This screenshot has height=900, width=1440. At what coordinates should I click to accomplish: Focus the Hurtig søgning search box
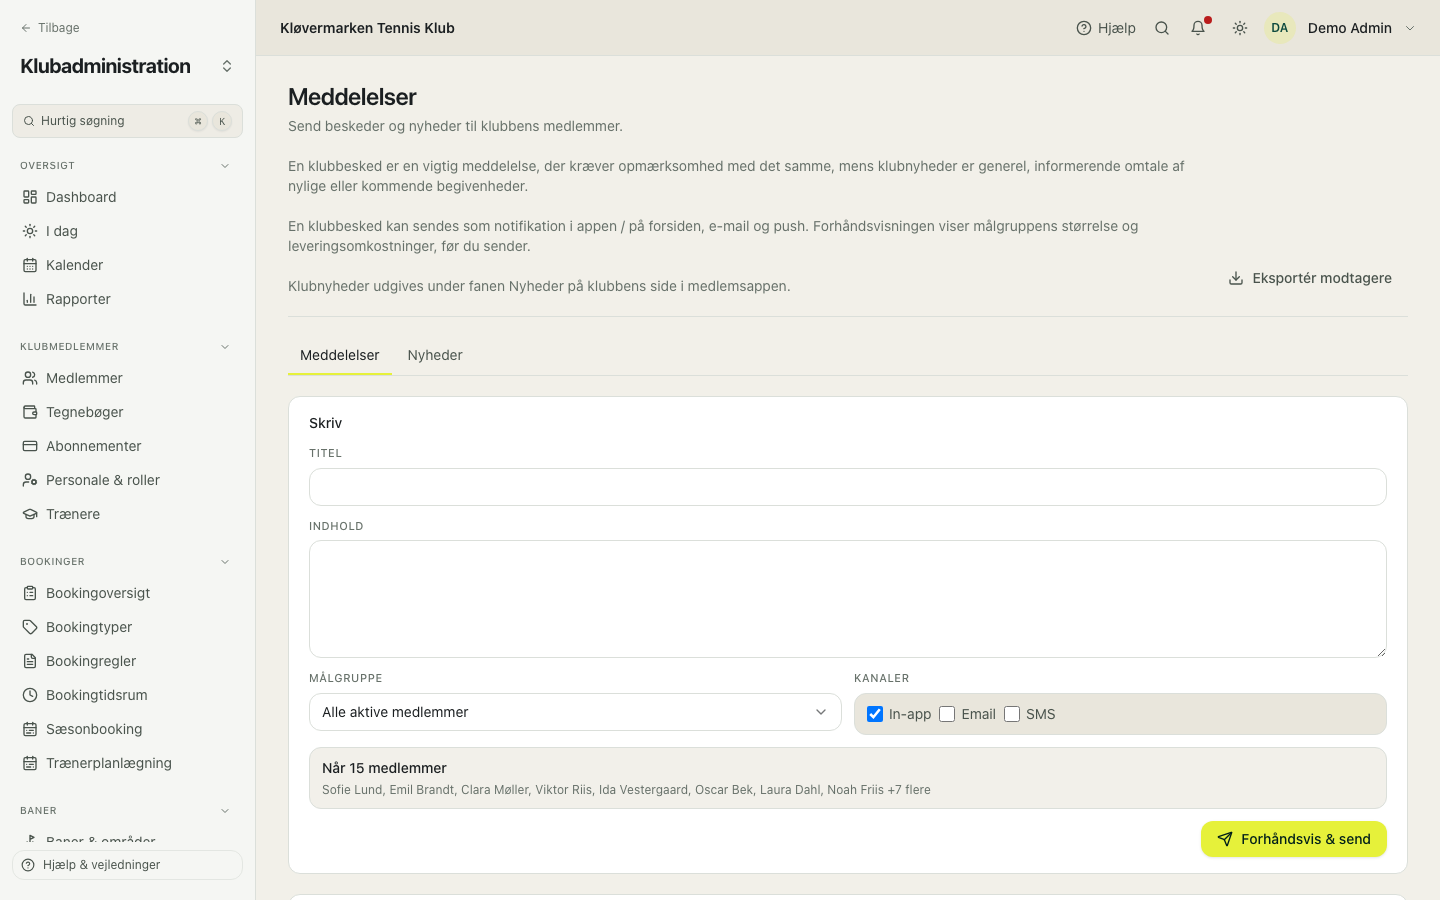click(x=127, y=121)
